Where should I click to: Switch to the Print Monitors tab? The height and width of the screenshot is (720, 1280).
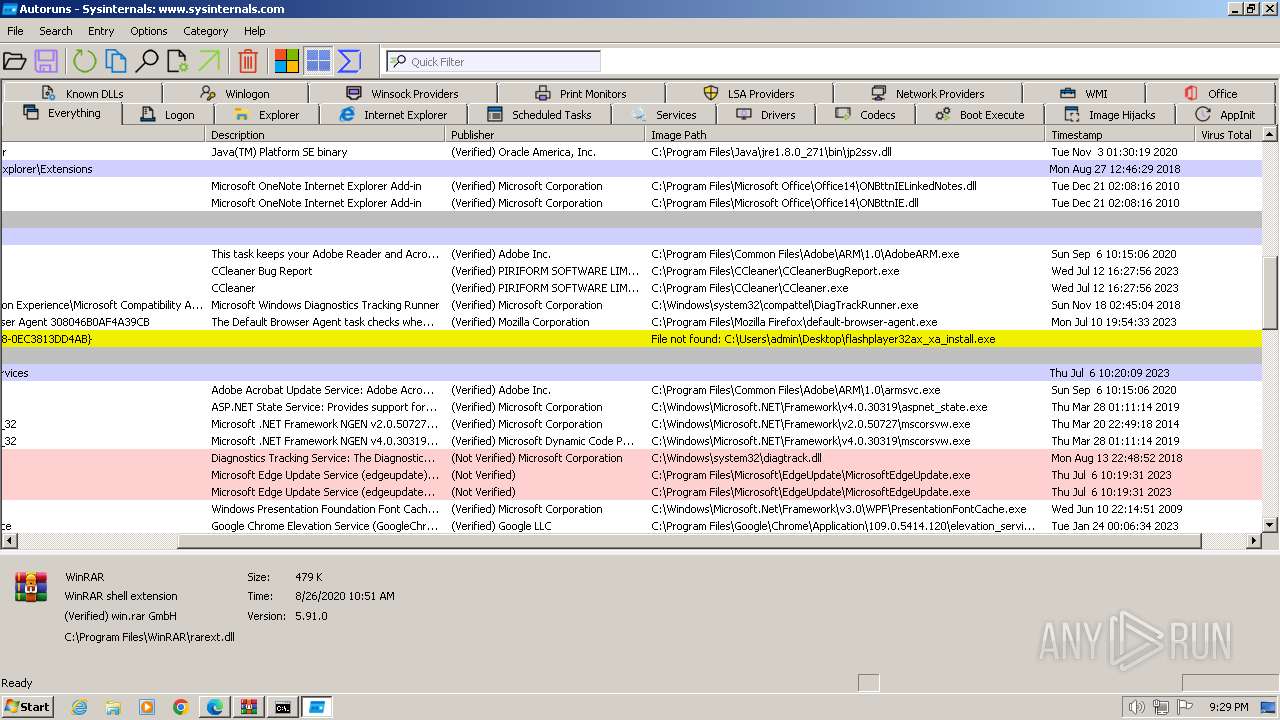pos(581,93)
